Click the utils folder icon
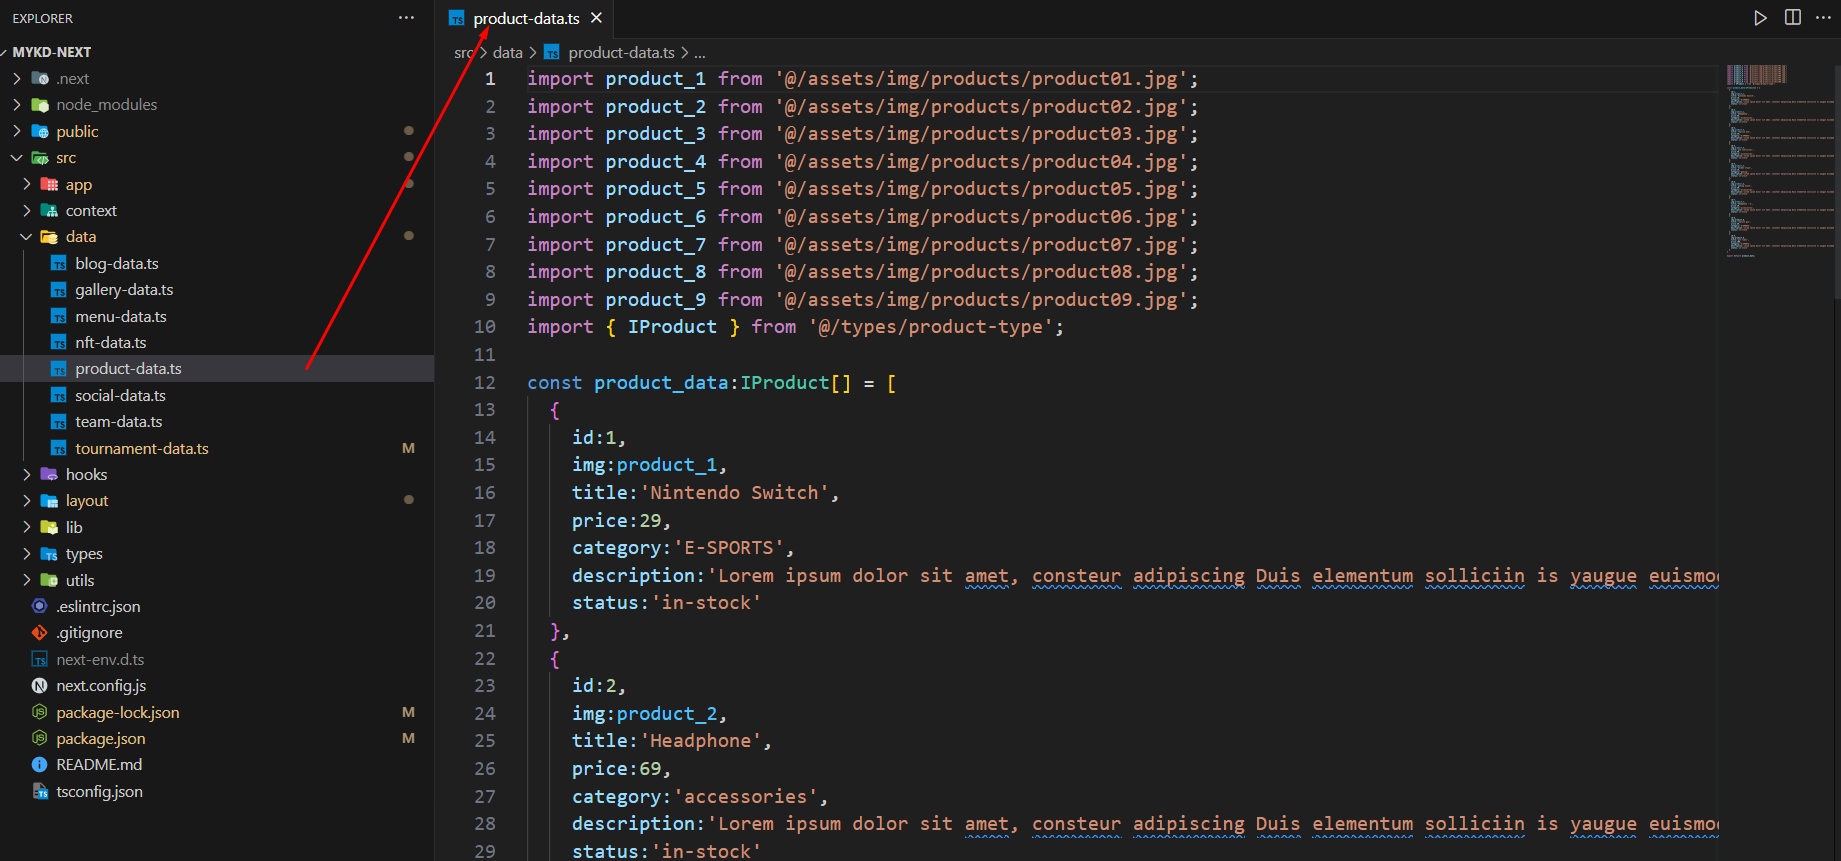1841x861 pixels. (49, 580)
